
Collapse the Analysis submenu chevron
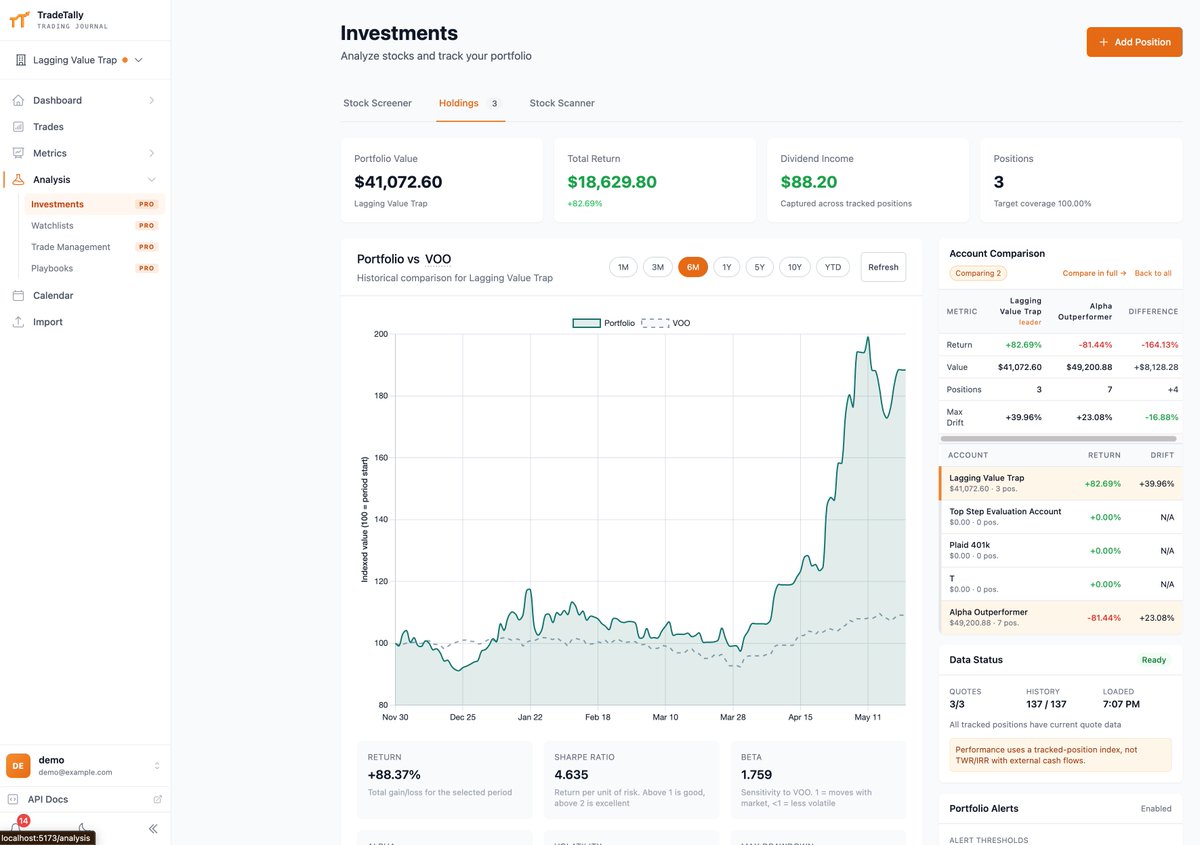point(152,180)
